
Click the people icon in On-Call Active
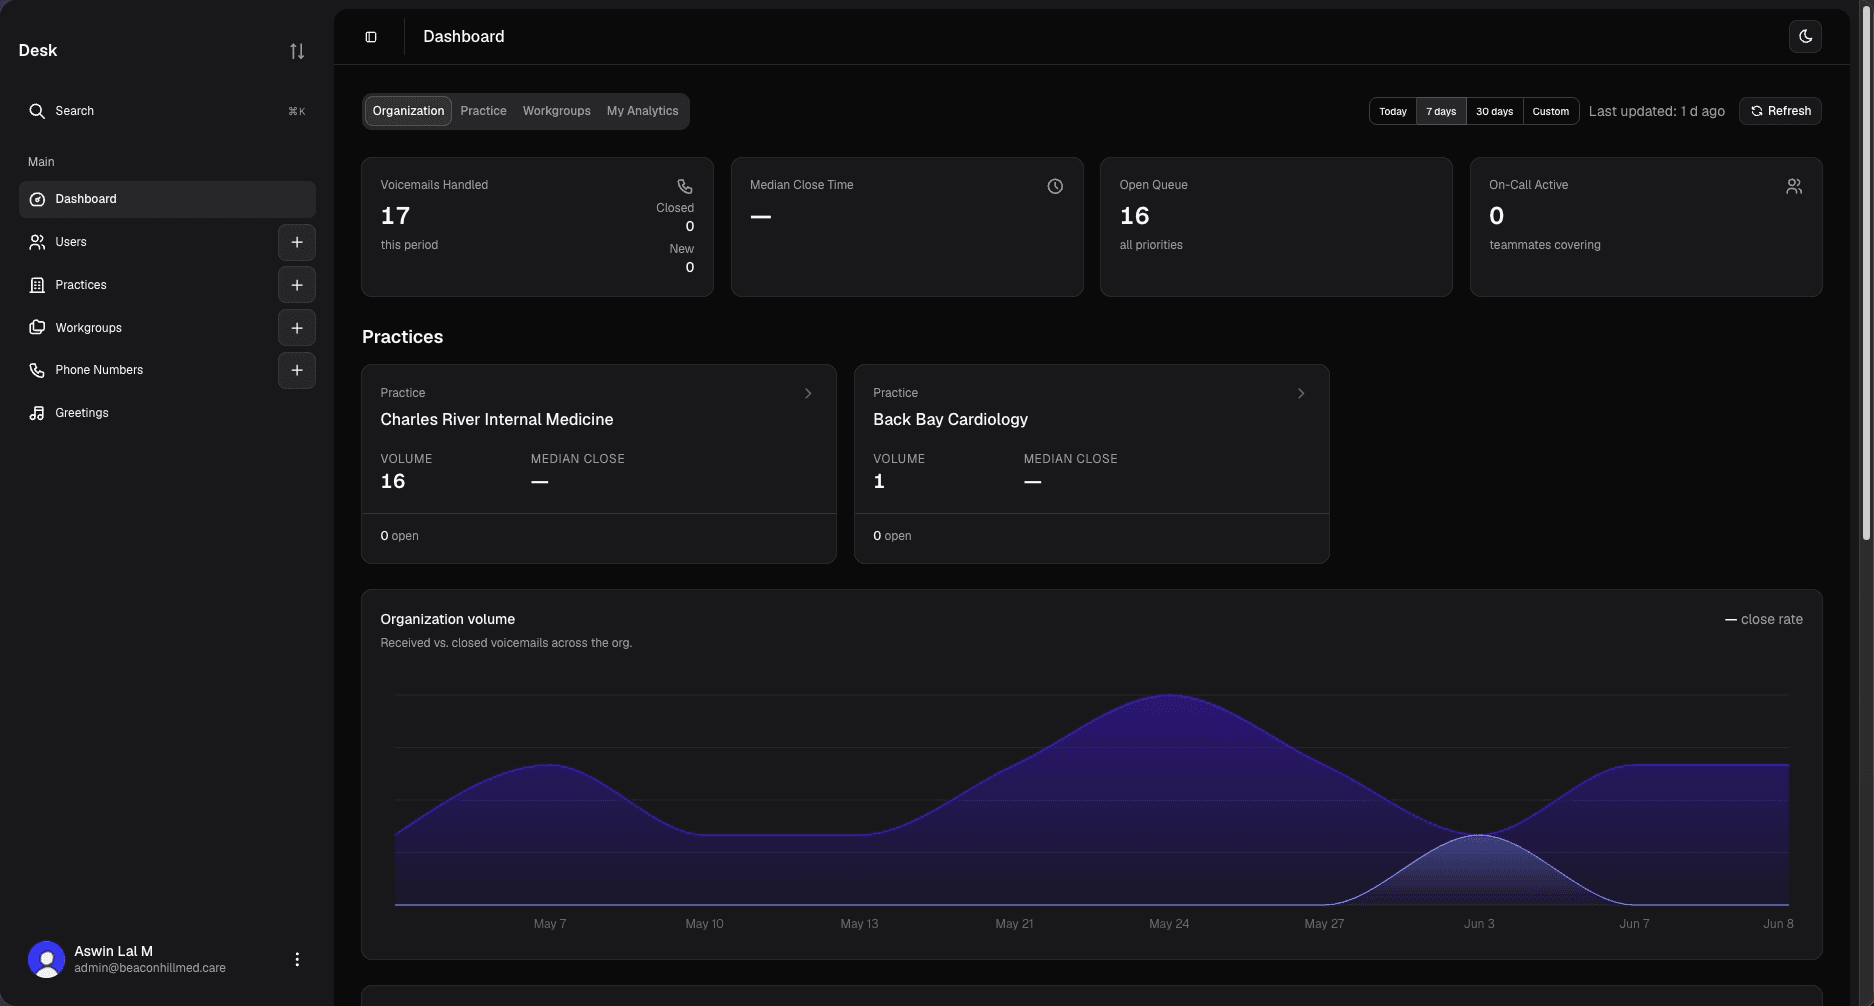point(1794,186)
